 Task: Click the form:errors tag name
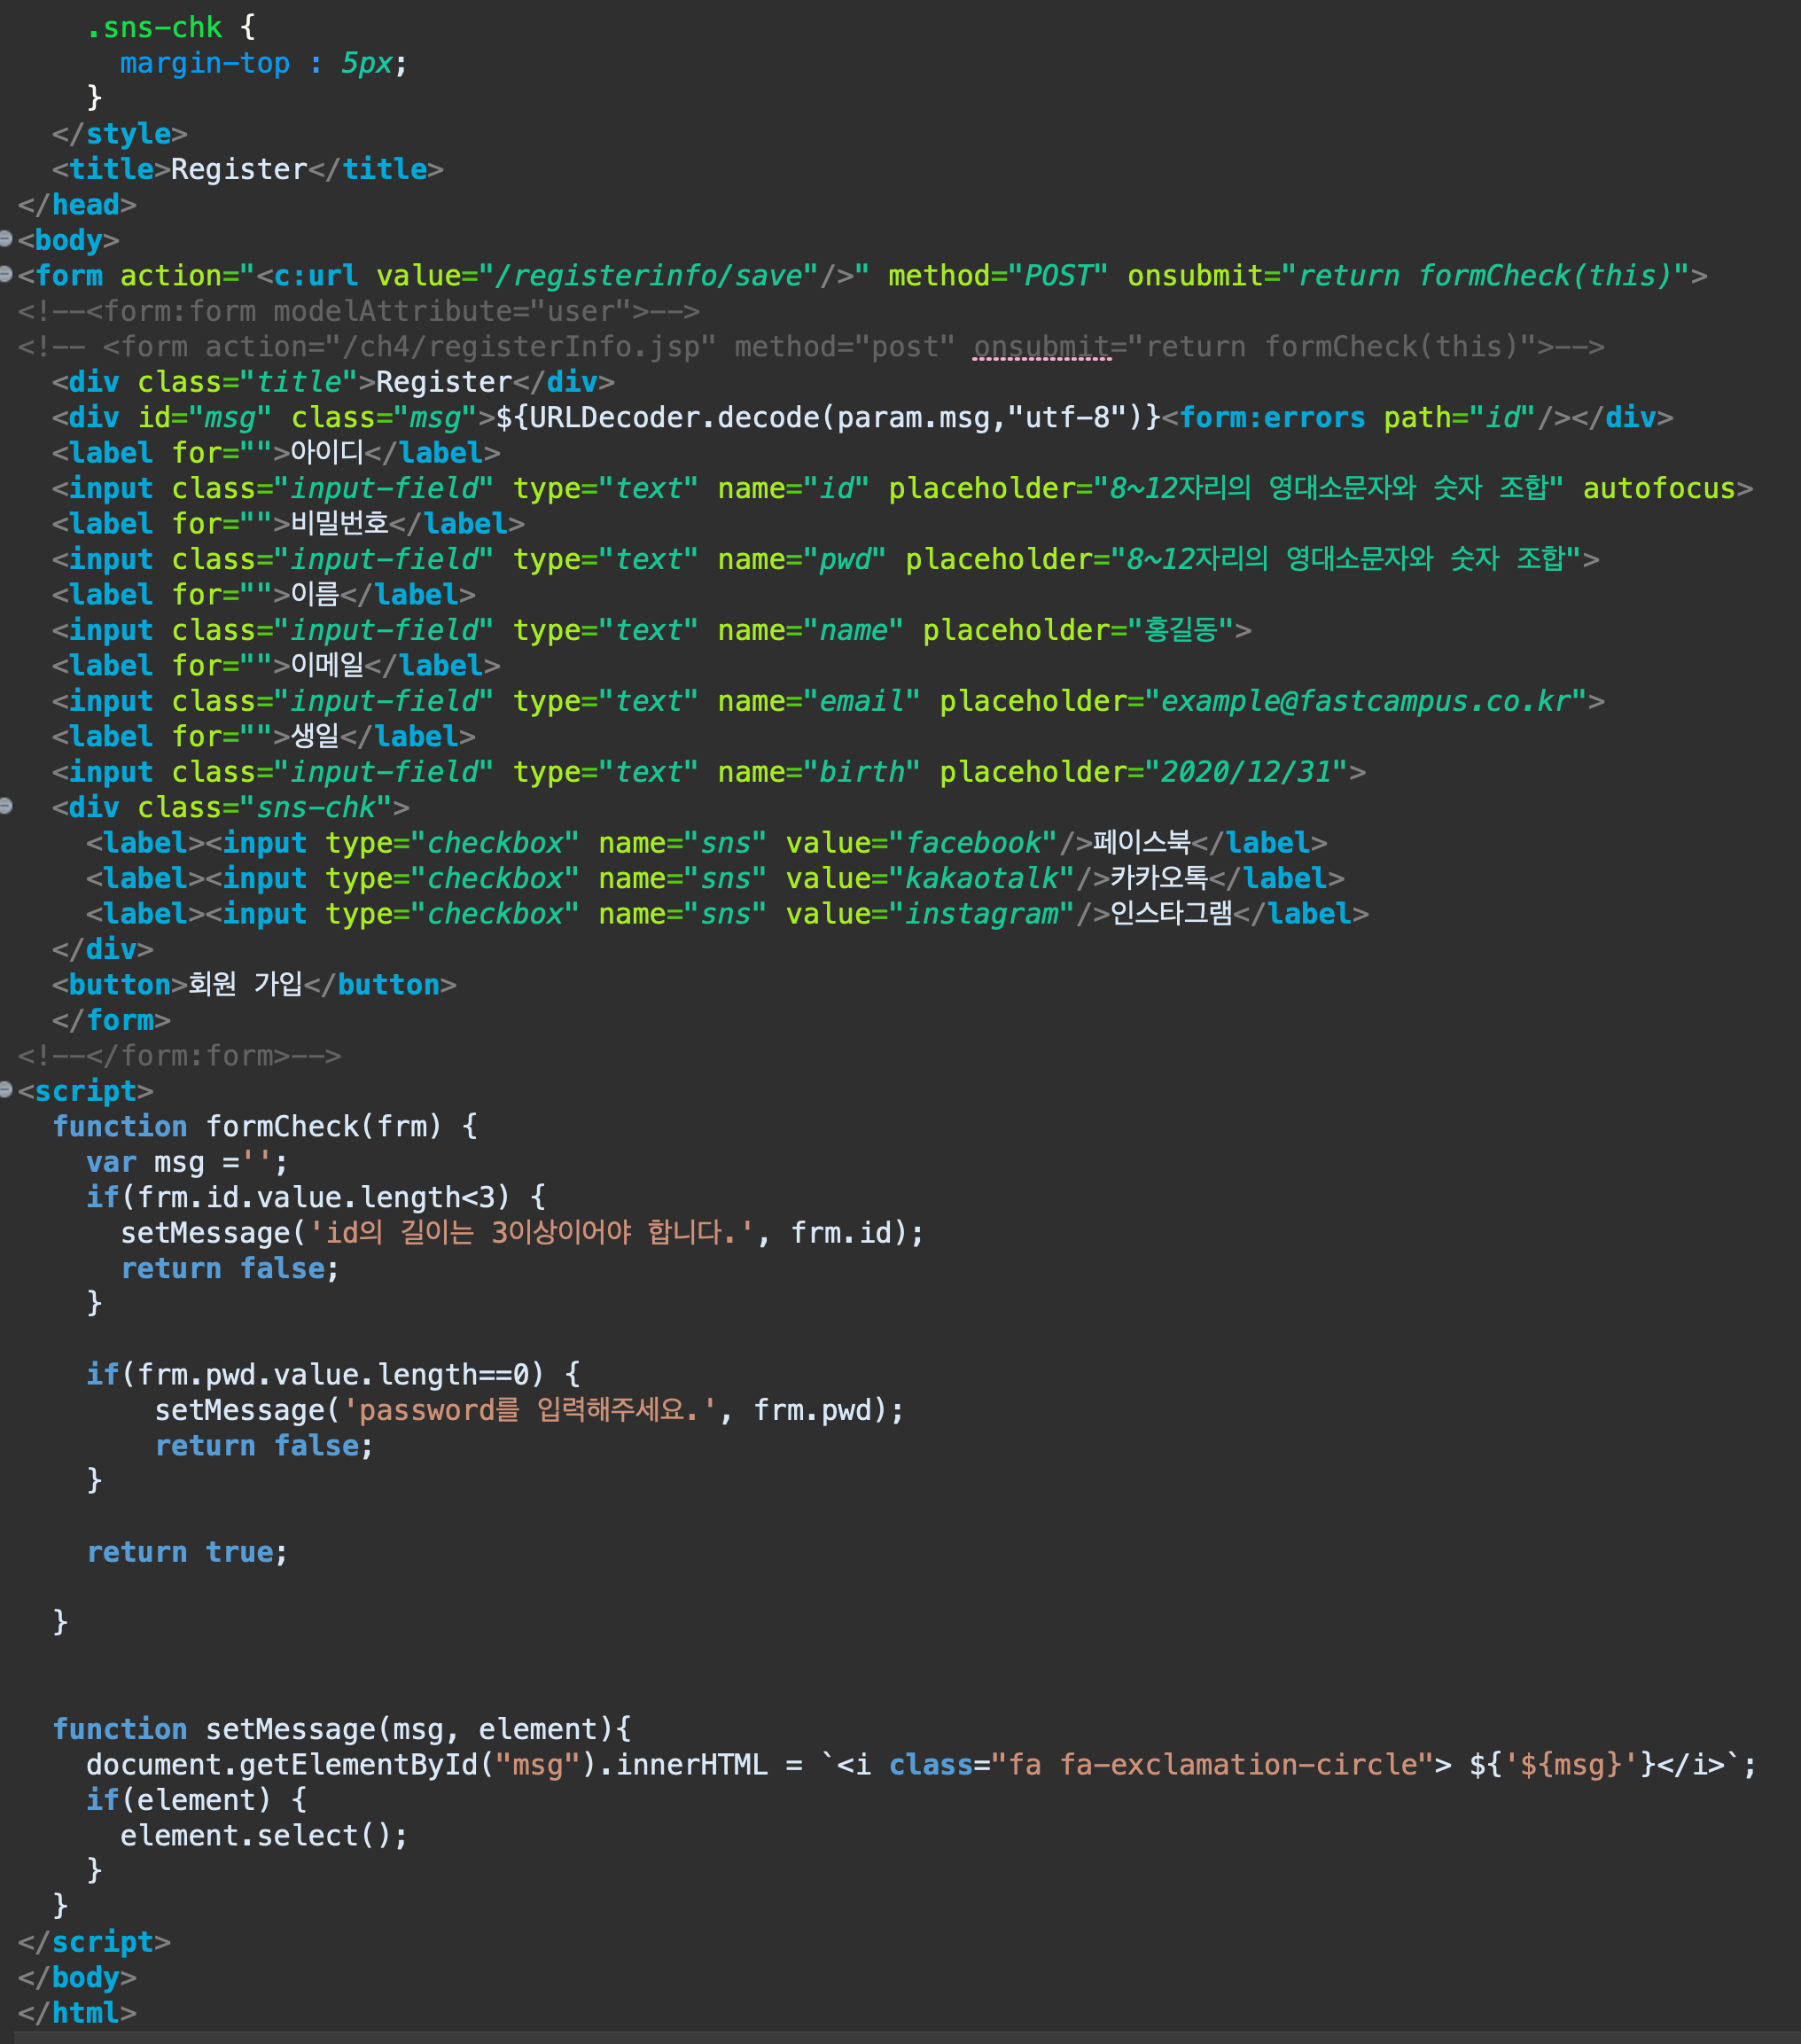pos(1271,417)
